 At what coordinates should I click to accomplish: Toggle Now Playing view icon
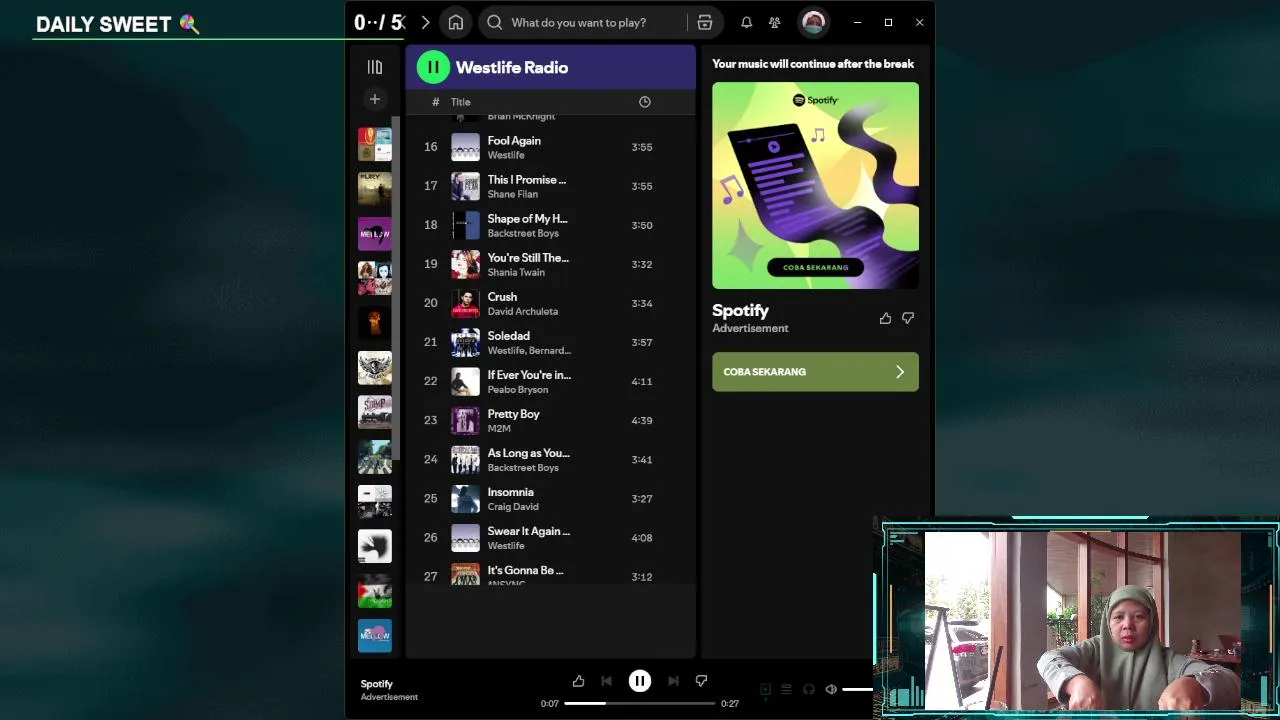pyautogui.click(x=765, y=689)
